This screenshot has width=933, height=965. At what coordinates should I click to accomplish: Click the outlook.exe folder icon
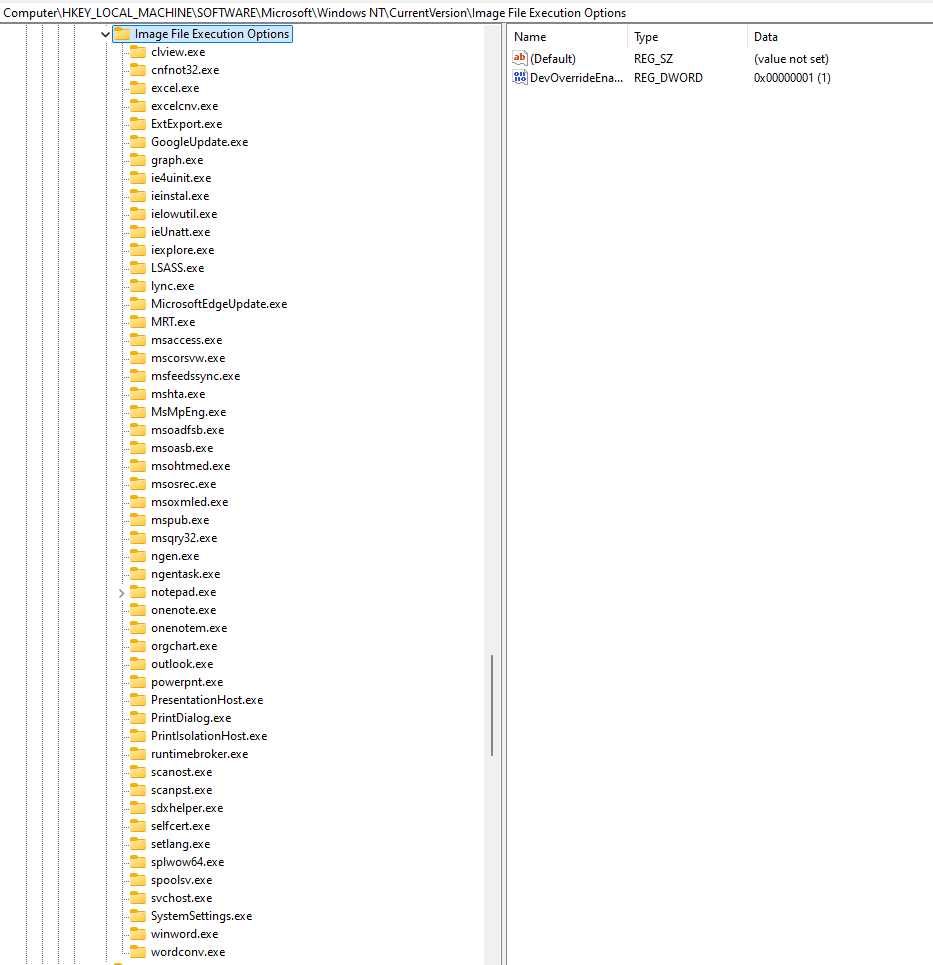pyautogui.click(x=138, y=664)
